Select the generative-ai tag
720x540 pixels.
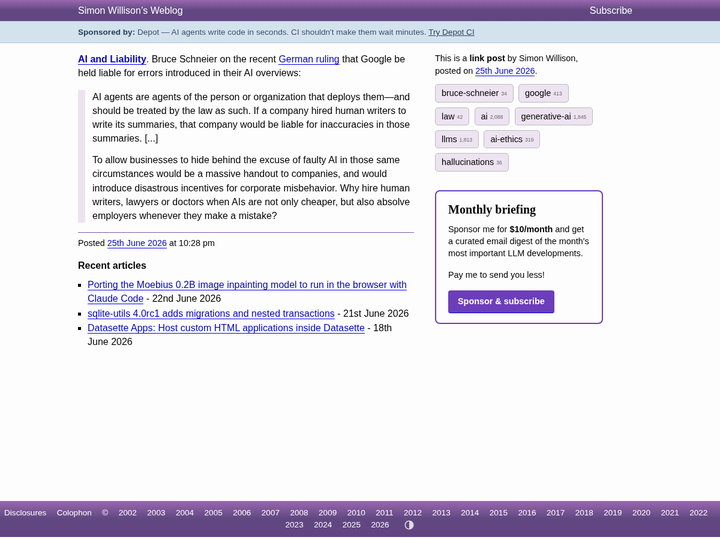pyautogui.click(x=553, y=116)
